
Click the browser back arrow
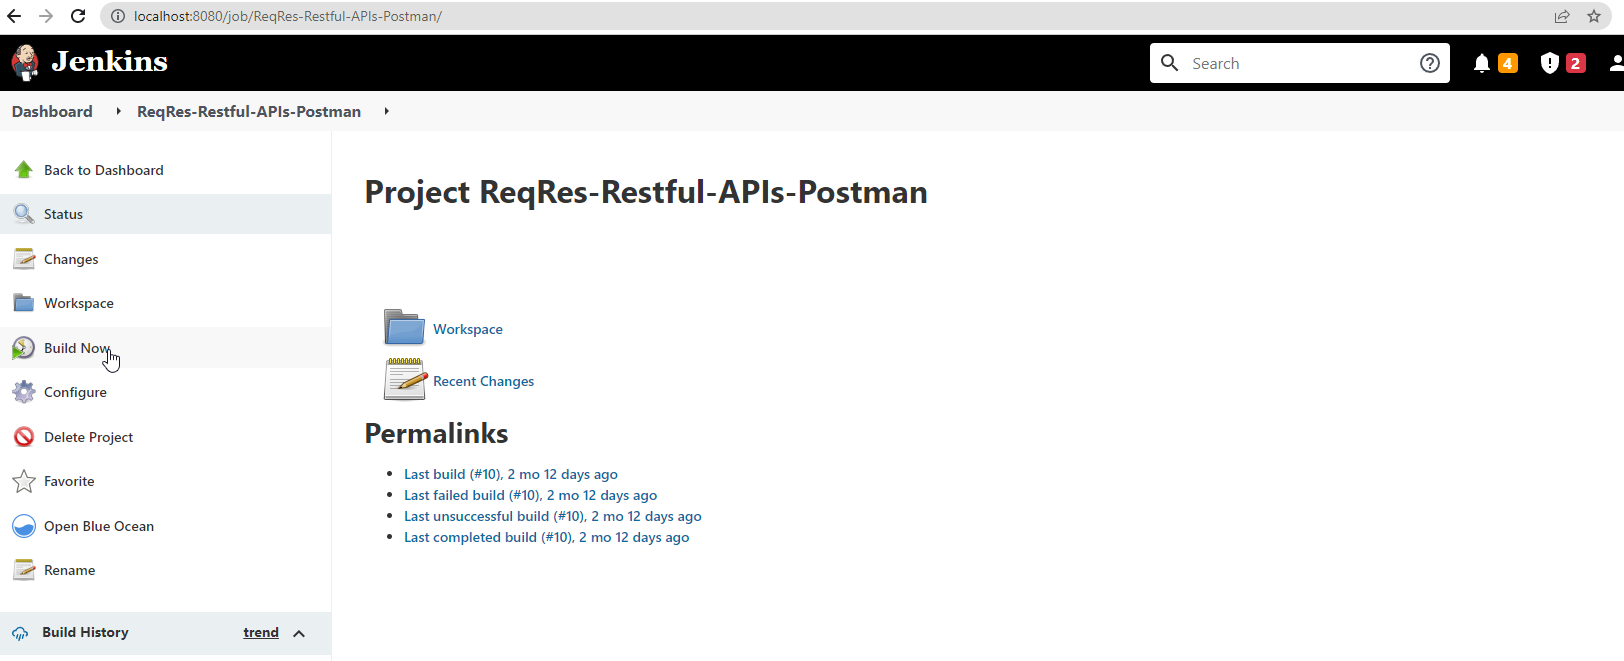14,16
